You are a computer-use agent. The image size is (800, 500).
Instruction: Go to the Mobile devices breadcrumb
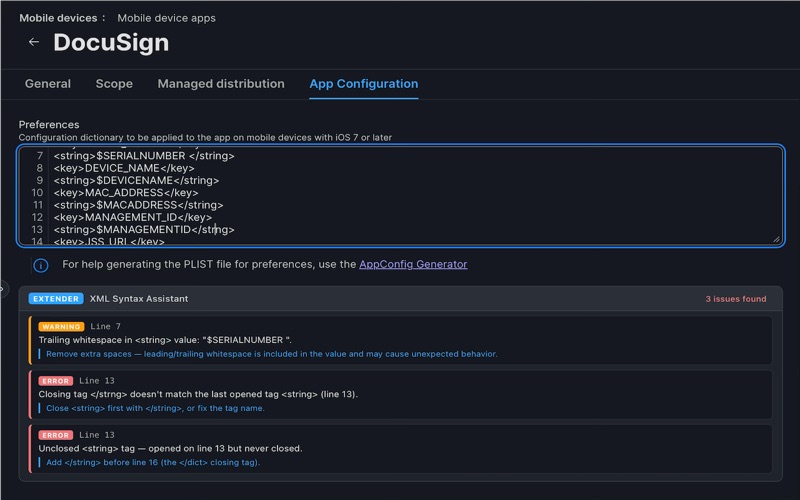point(59,18)
